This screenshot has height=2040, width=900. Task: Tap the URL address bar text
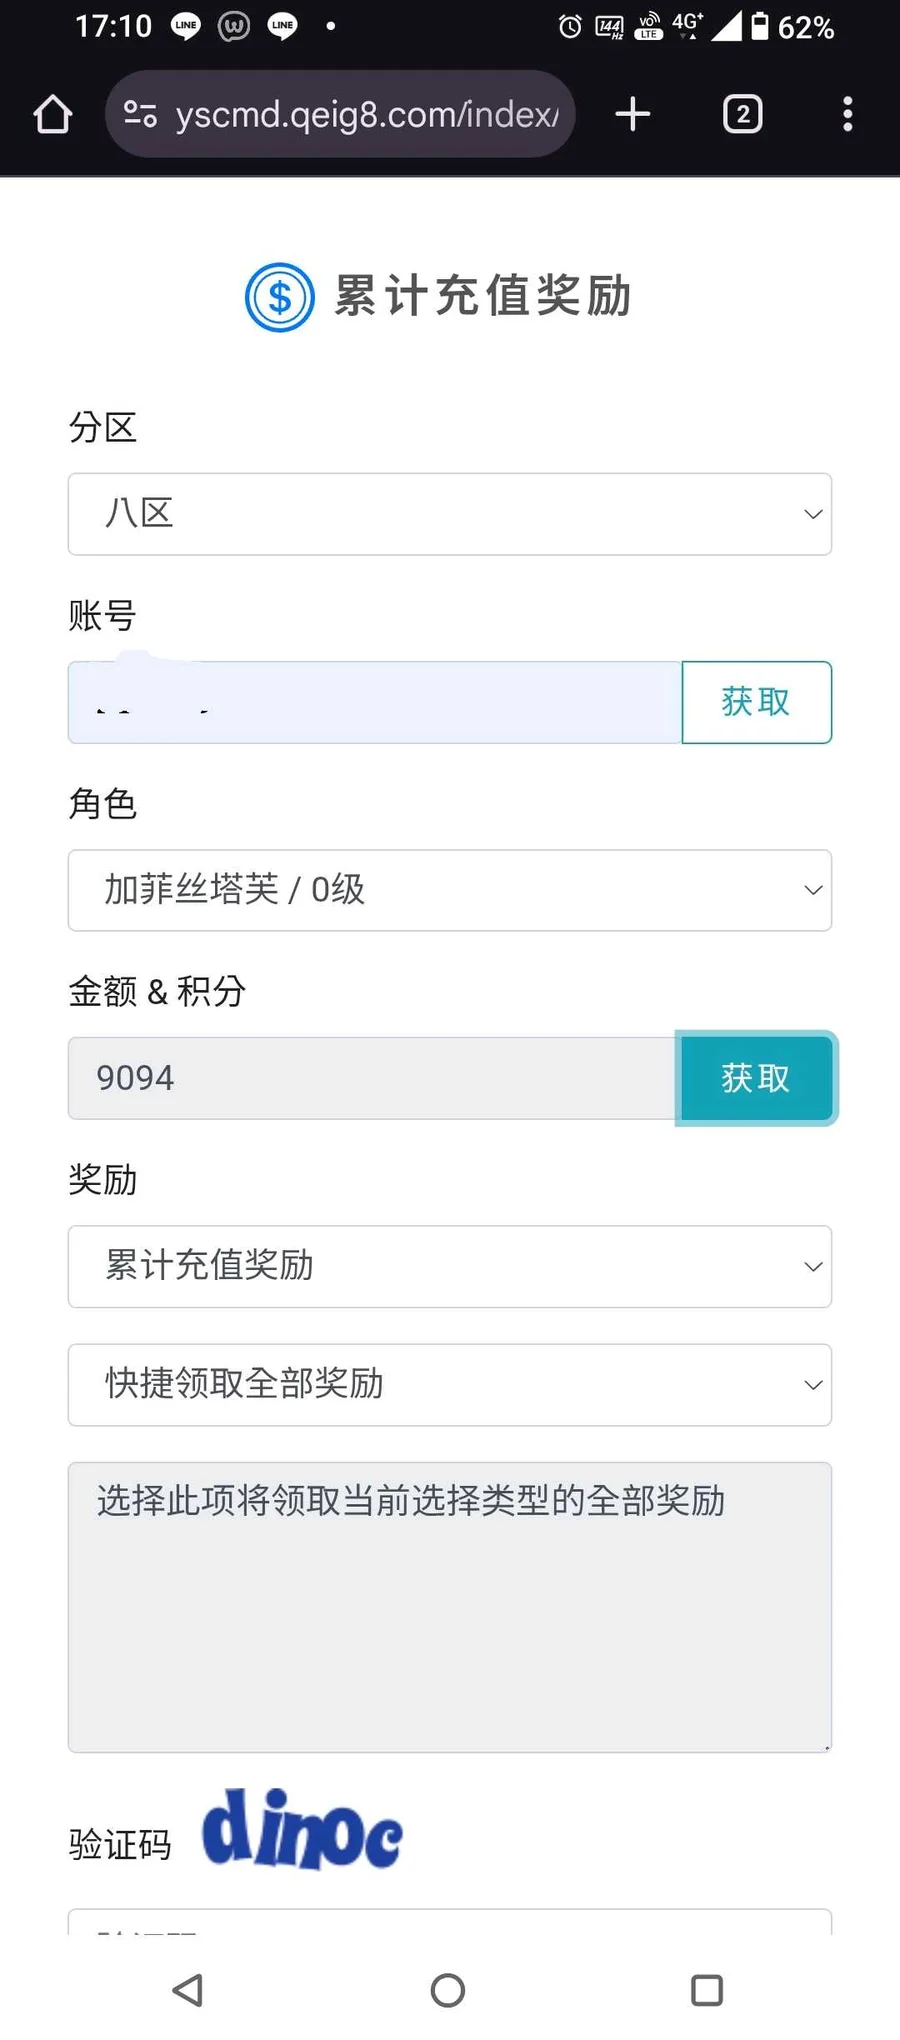tap(366, 115)
